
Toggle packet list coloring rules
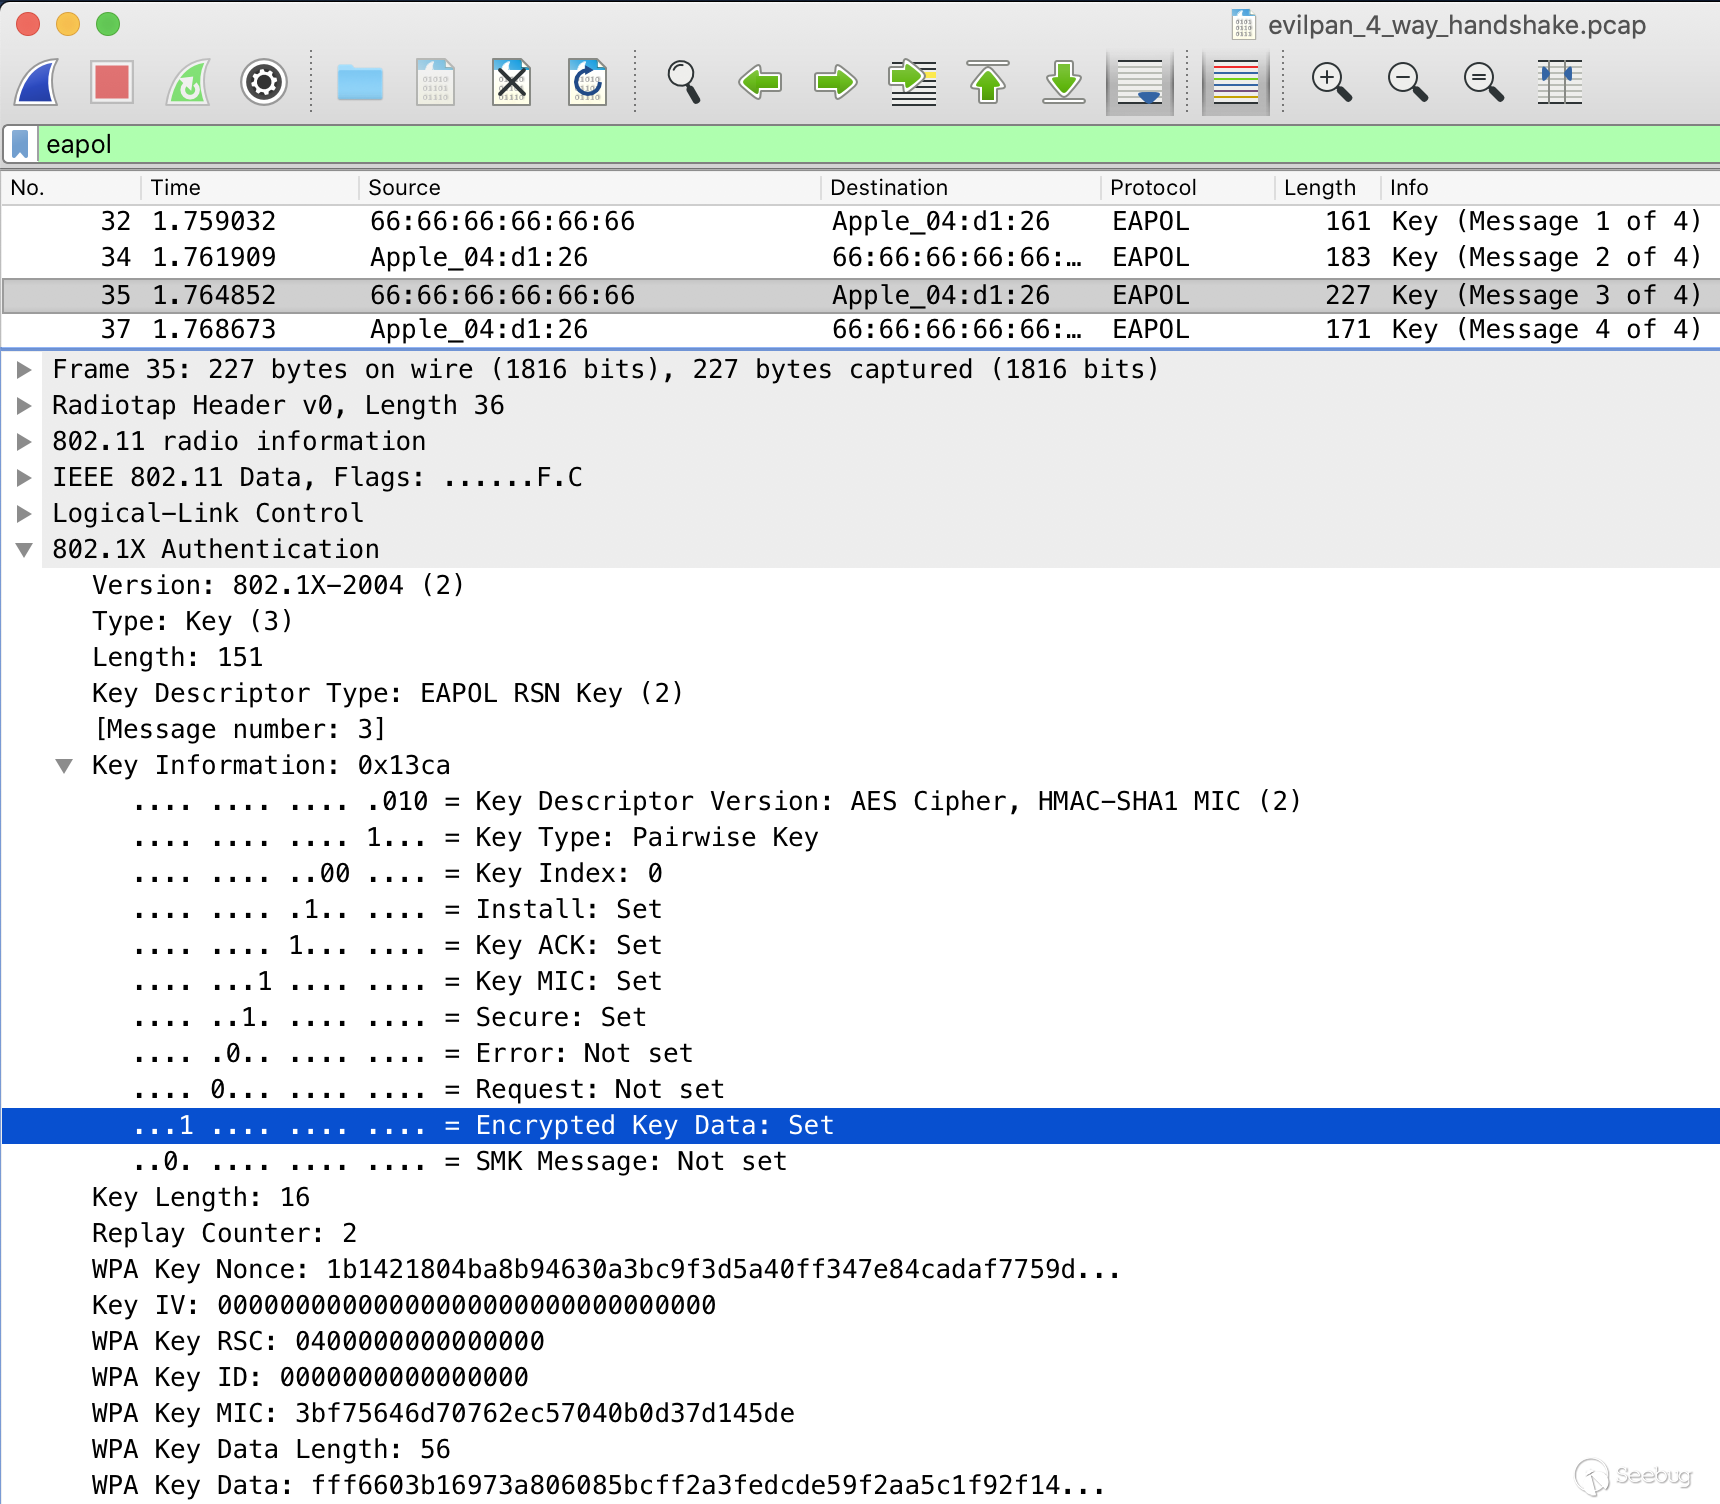coord(1236,82)
